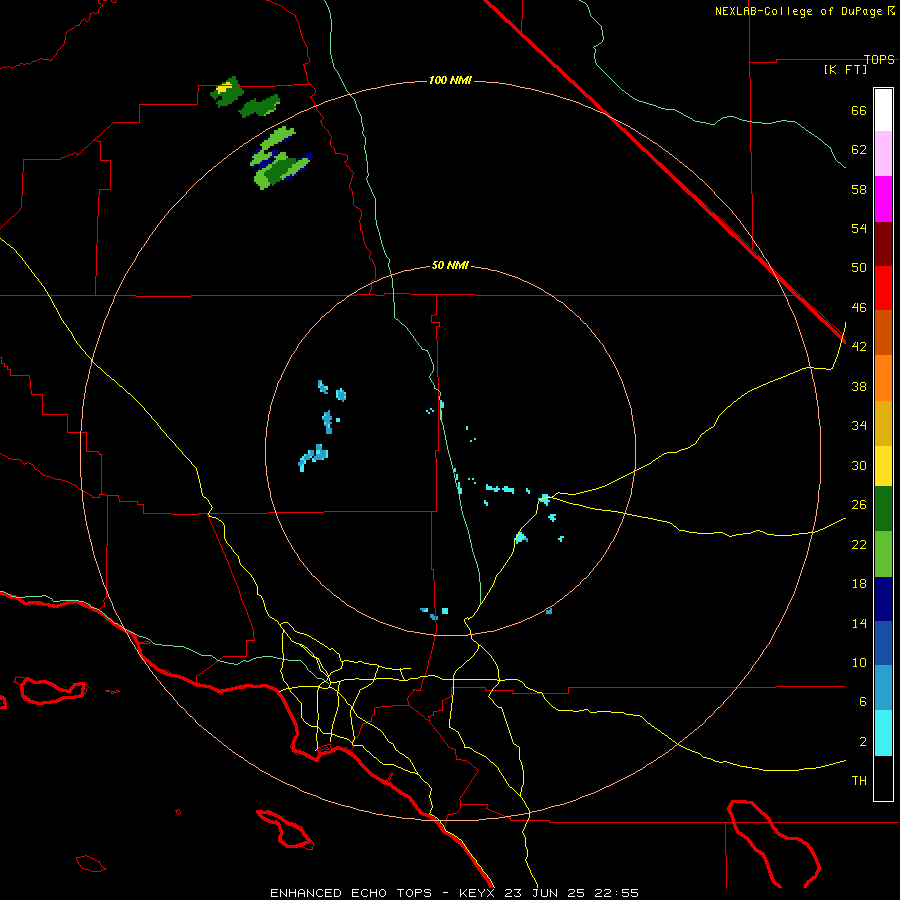The height and width of the screenshot is (900, 900).
Task: Click the bright red 46 kft legend swatch
Action: pos(883,288)
